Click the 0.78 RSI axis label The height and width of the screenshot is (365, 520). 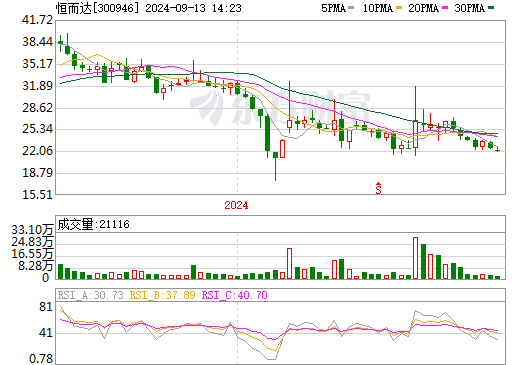tap(41, 359)
